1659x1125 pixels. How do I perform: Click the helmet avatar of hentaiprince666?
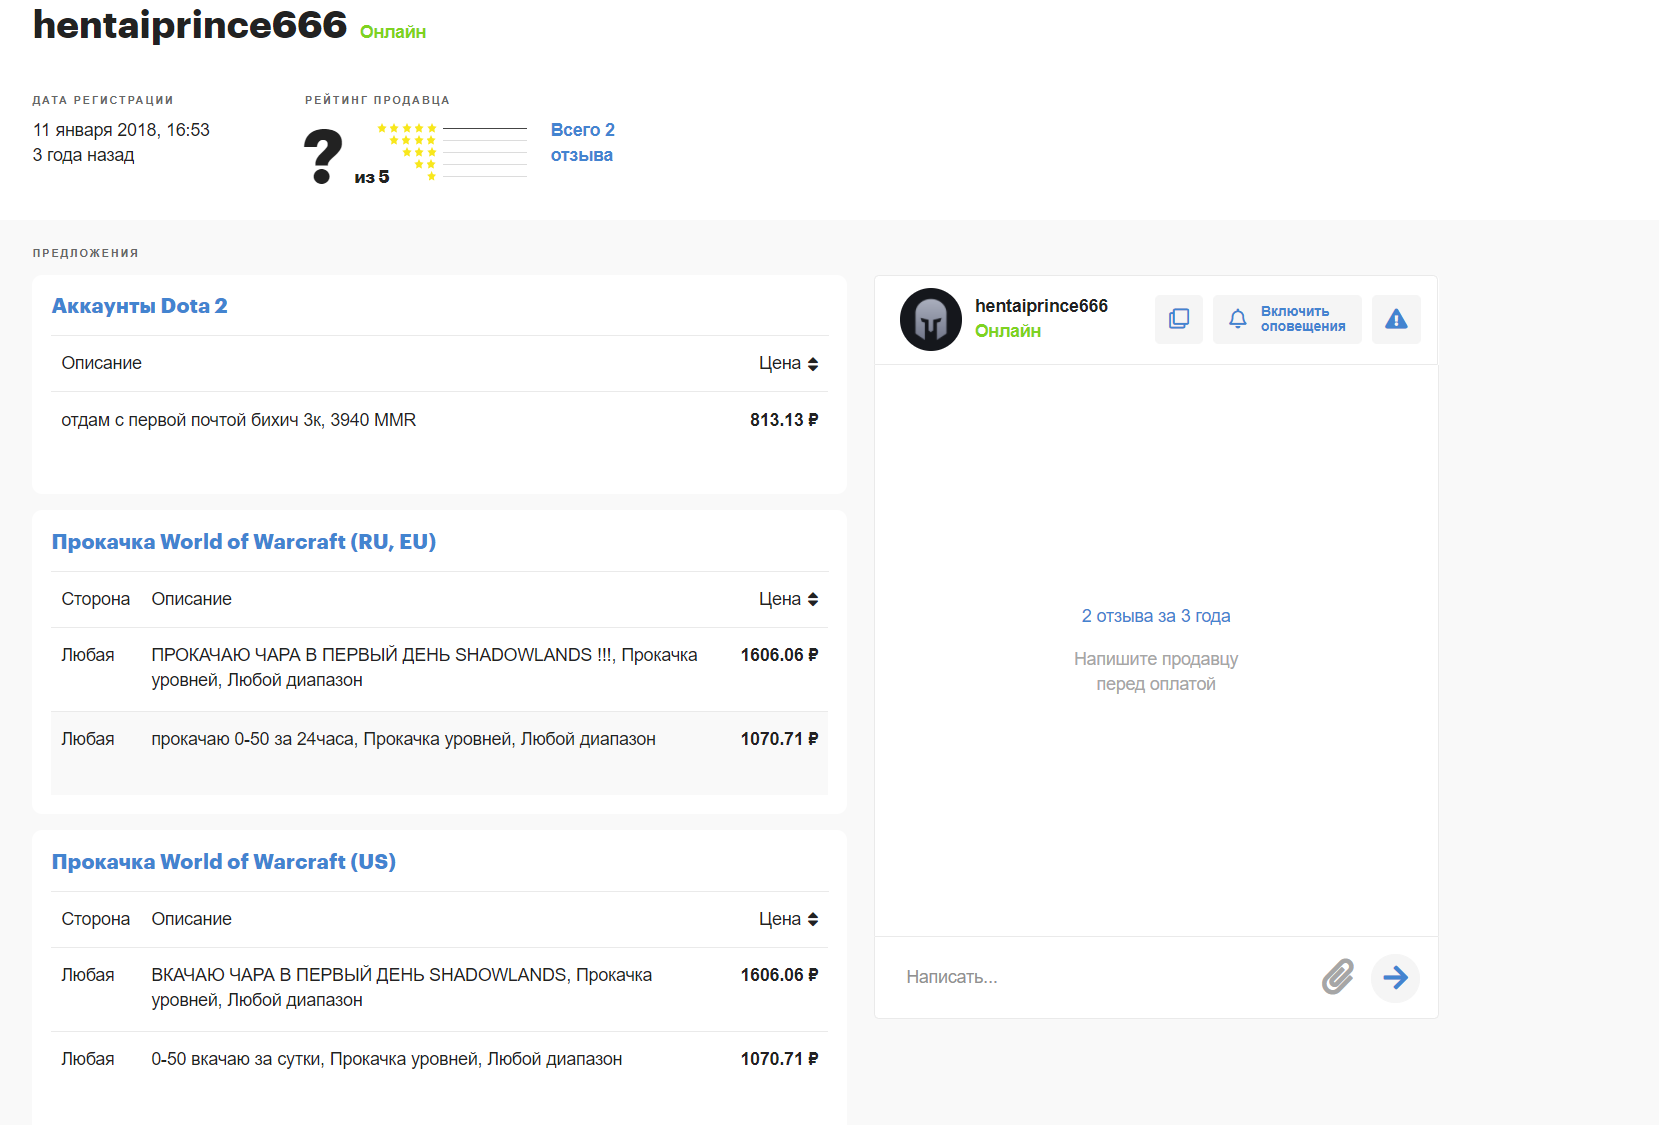pyautogui.click(x=930, y=320)
